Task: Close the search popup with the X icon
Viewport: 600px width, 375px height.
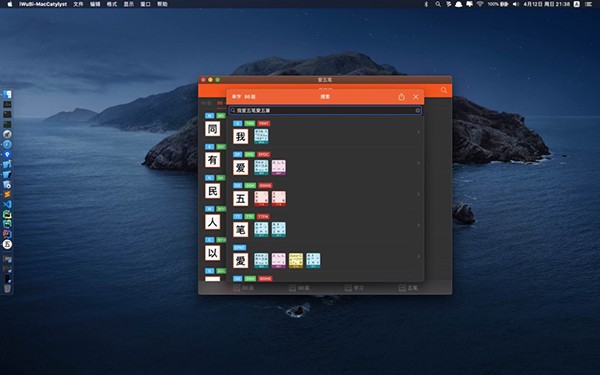Action: 416,97
